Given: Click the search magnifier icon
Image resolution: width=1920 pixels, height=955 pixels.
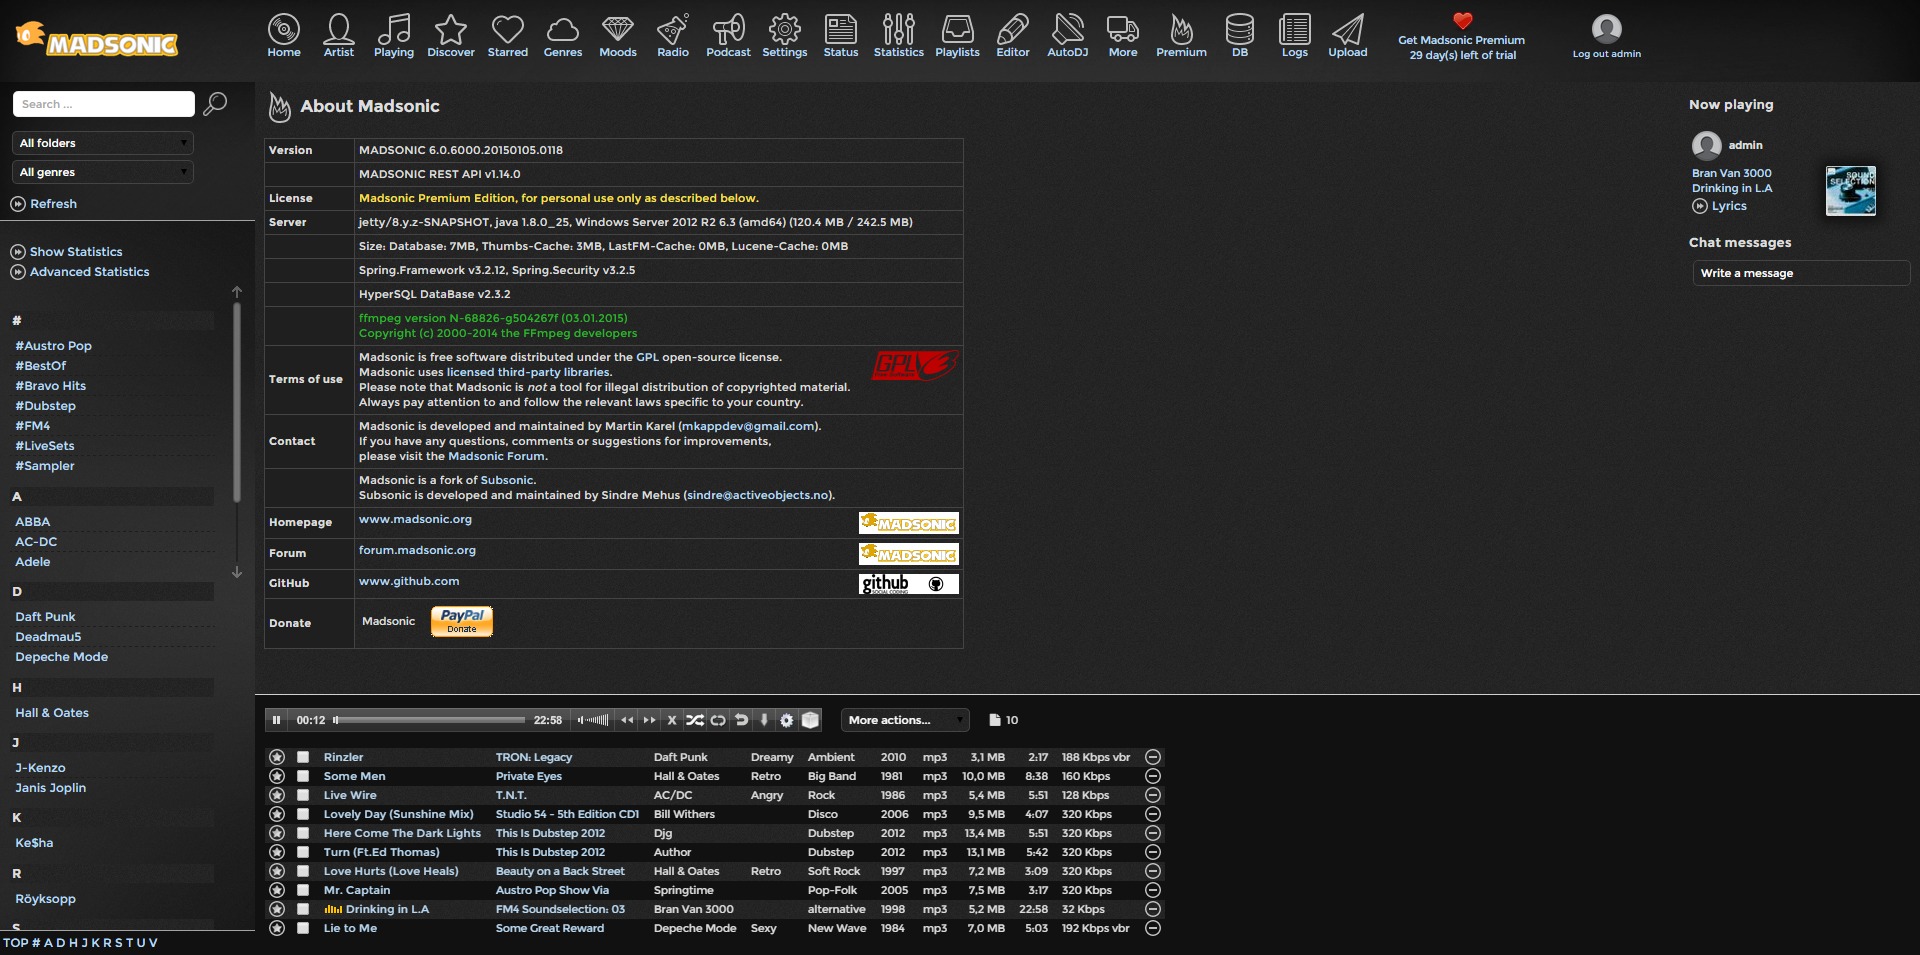Looking at the screenshot, I should (215, 104).
